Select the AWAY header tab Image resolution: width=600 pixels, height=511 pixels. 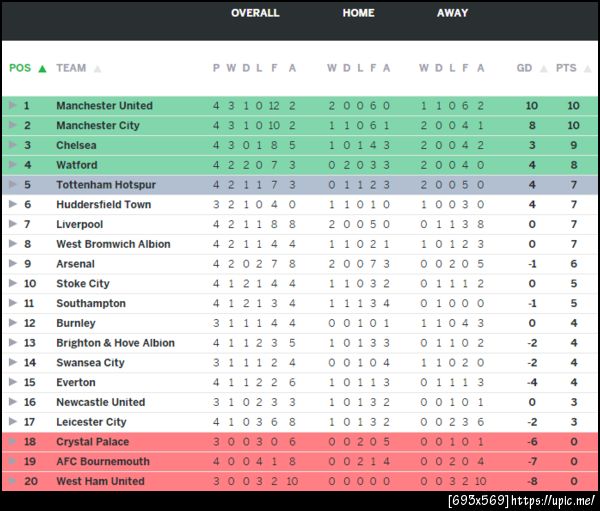pos(452,13)
